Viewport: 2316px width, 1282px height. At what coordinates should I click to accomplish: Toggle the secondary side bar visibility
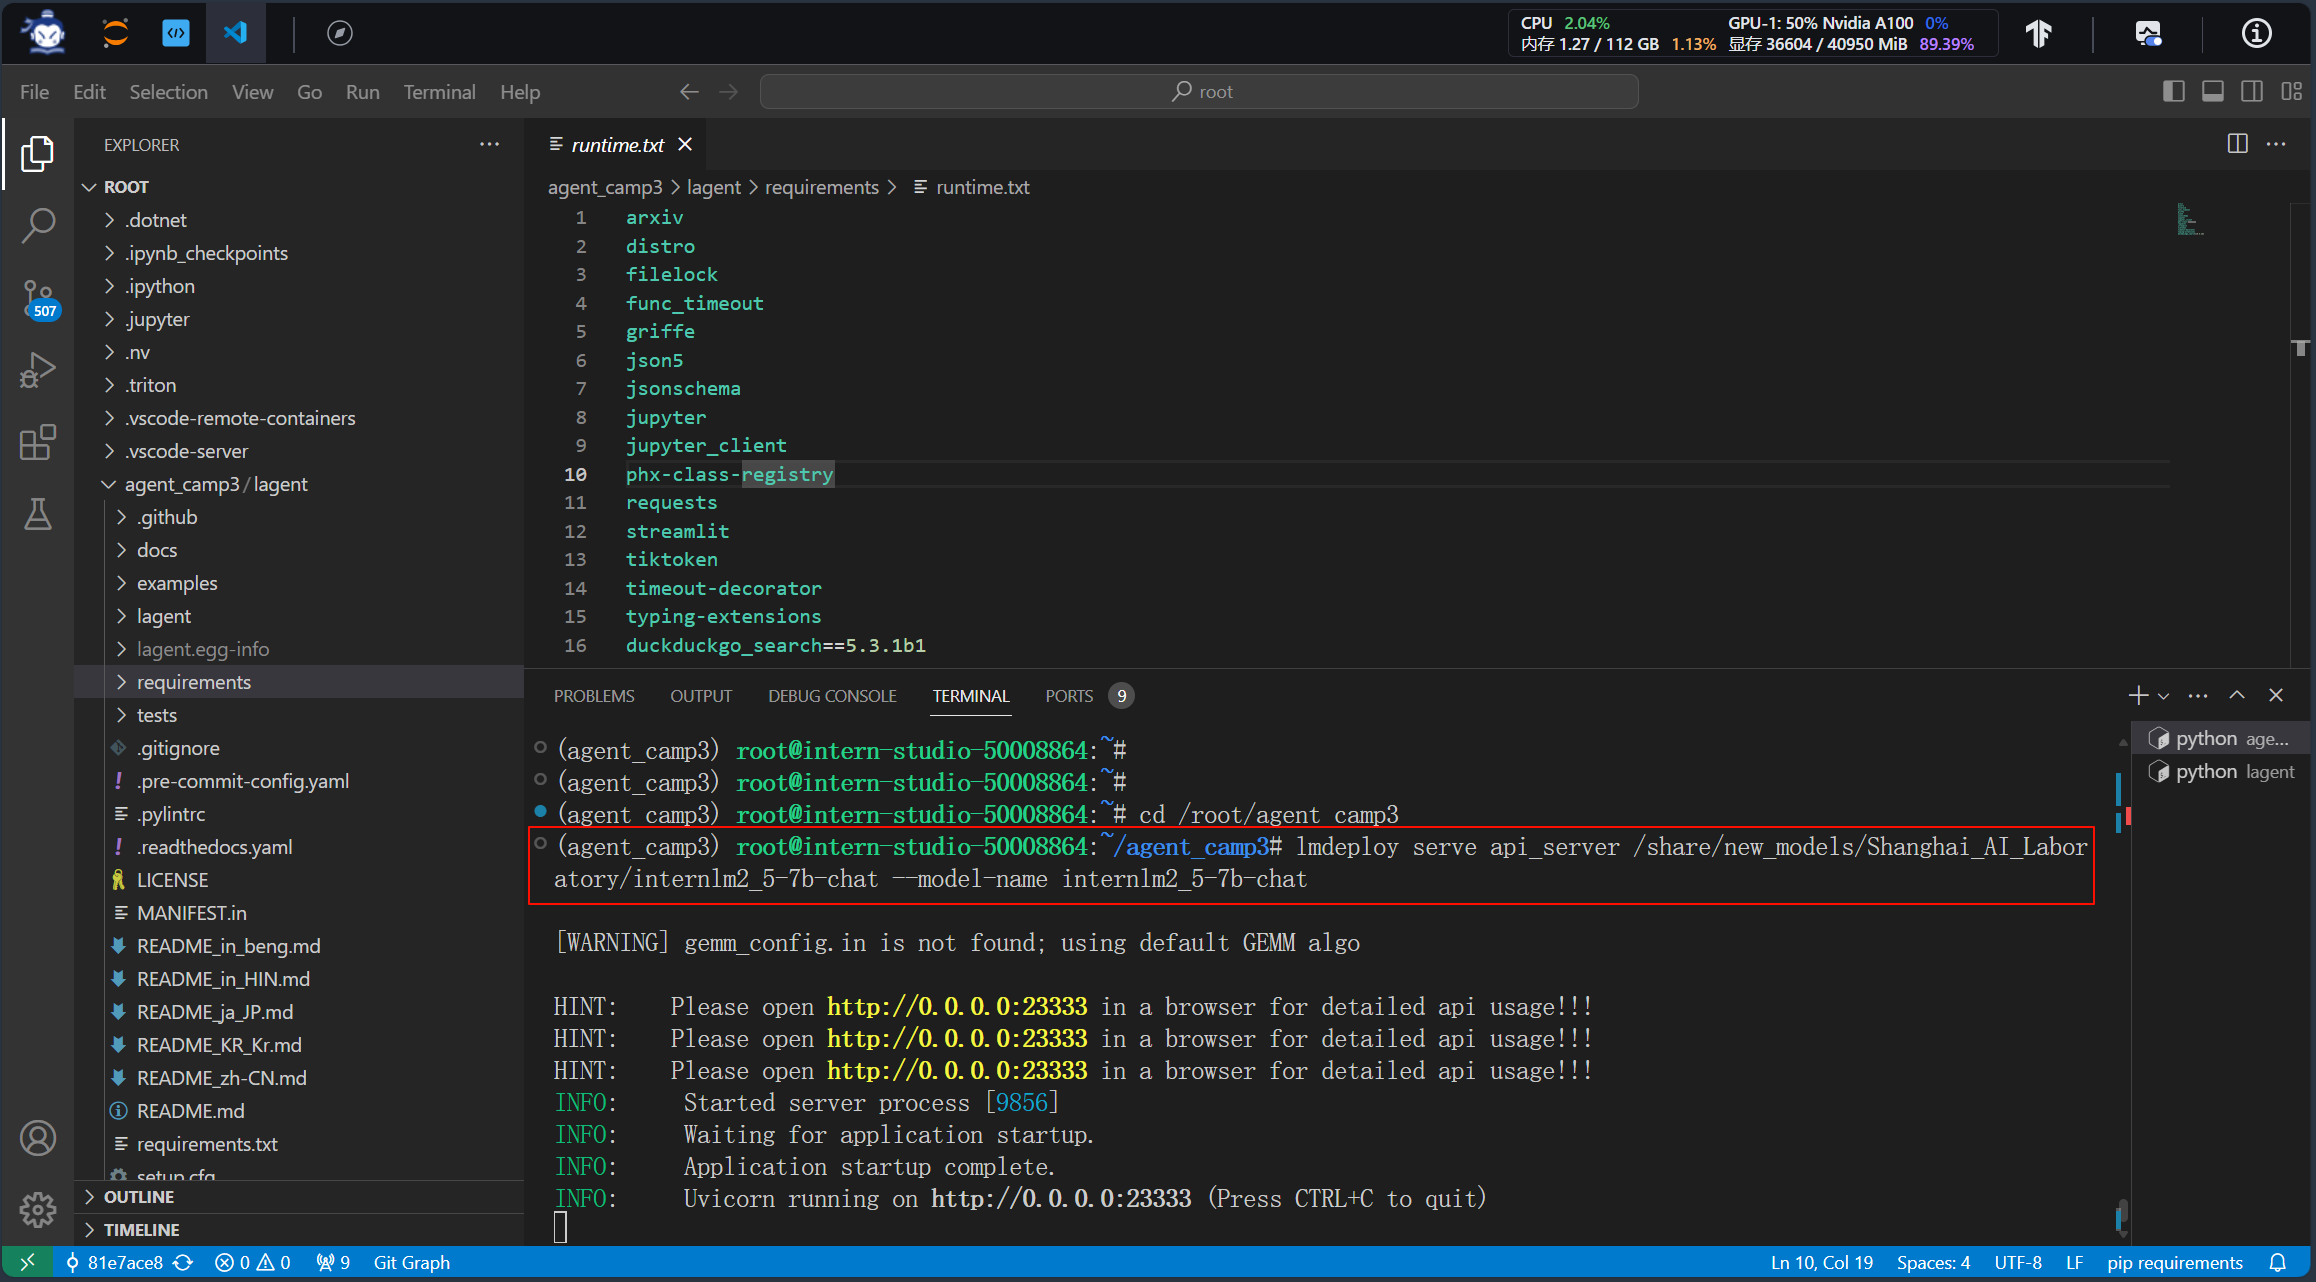coord(2251,91)
